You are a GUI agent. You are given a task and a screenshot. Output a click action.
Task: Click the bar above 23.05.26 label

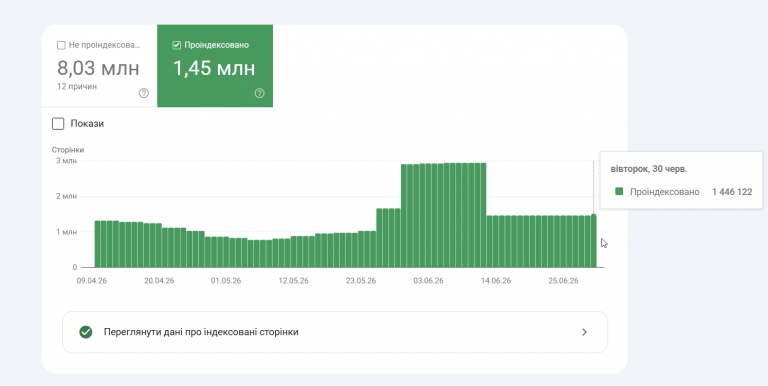point(361,249)
